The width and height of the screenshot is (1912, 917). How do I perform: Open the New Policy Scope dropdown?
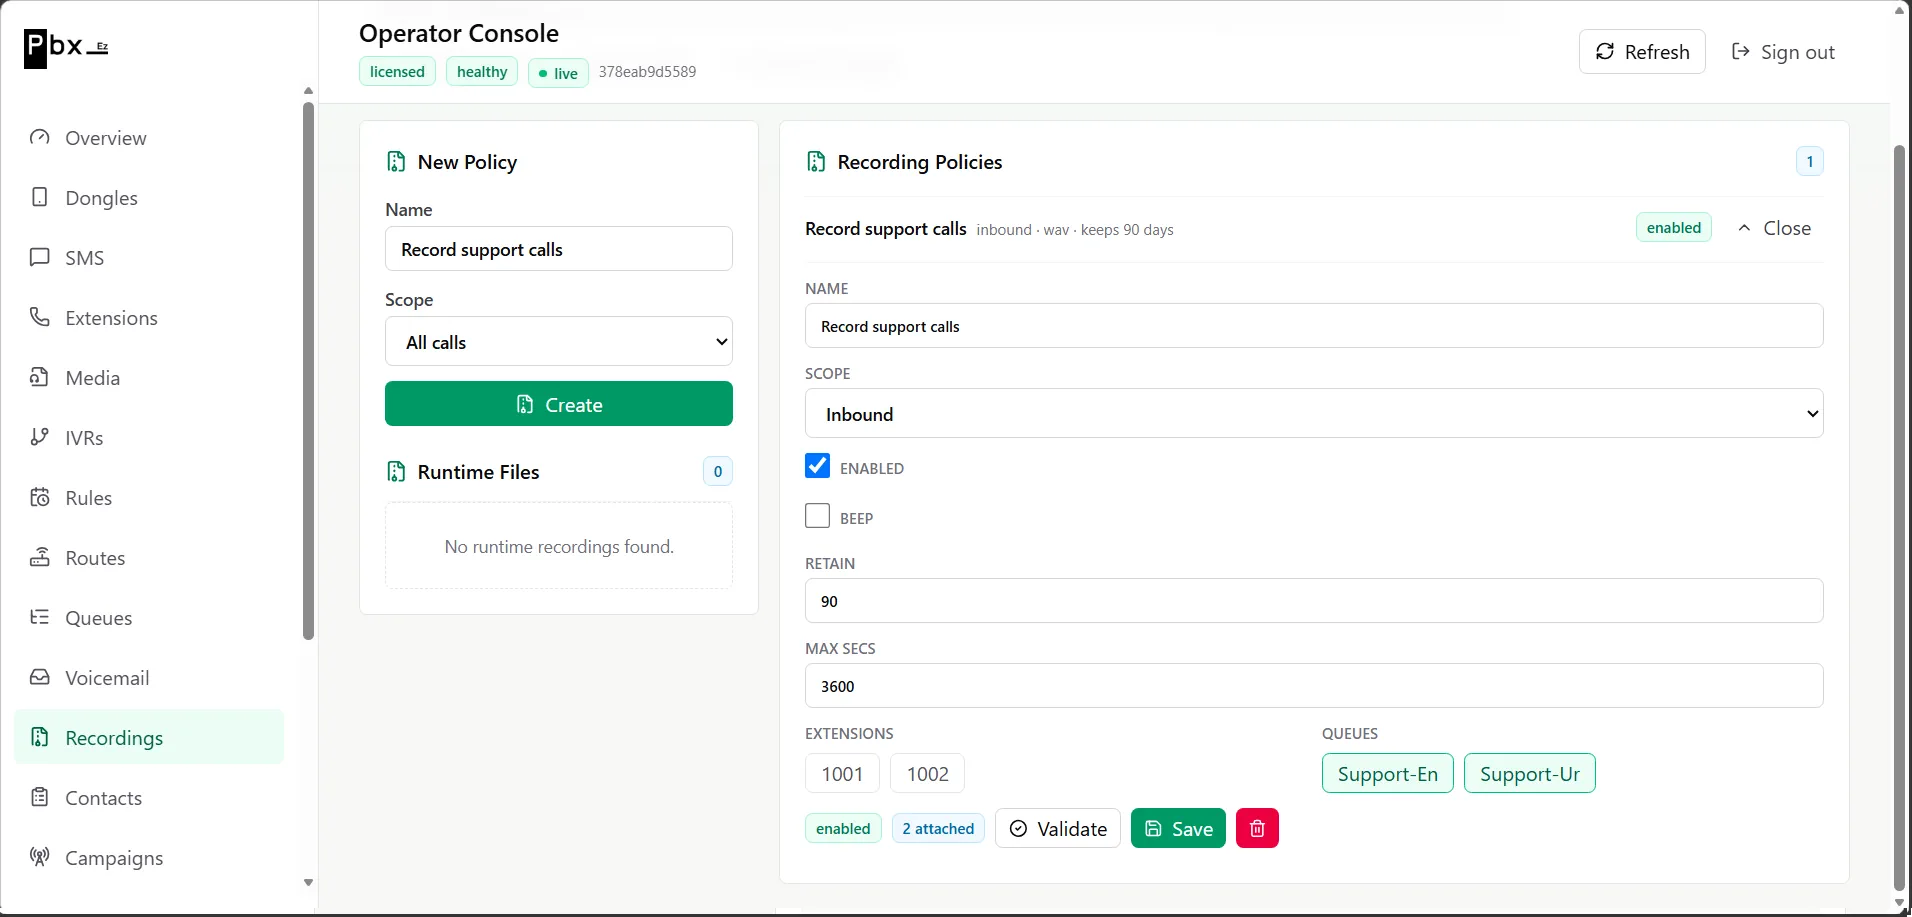(x=559, y=341)
